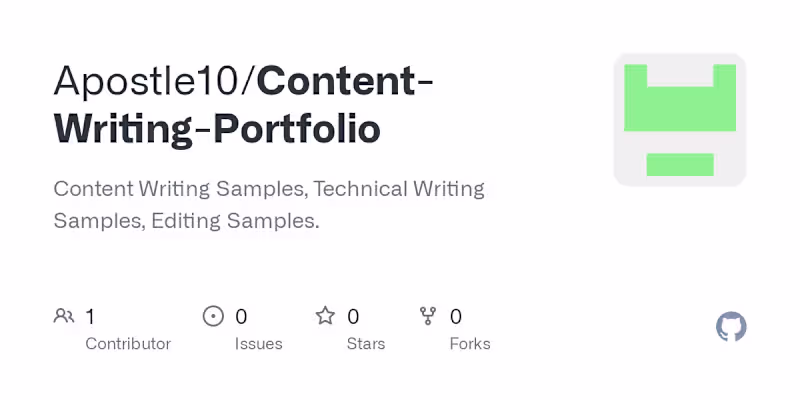Click the issues circle-dot icon
This screenshot has height=400, width=800.
coord(213,317)
